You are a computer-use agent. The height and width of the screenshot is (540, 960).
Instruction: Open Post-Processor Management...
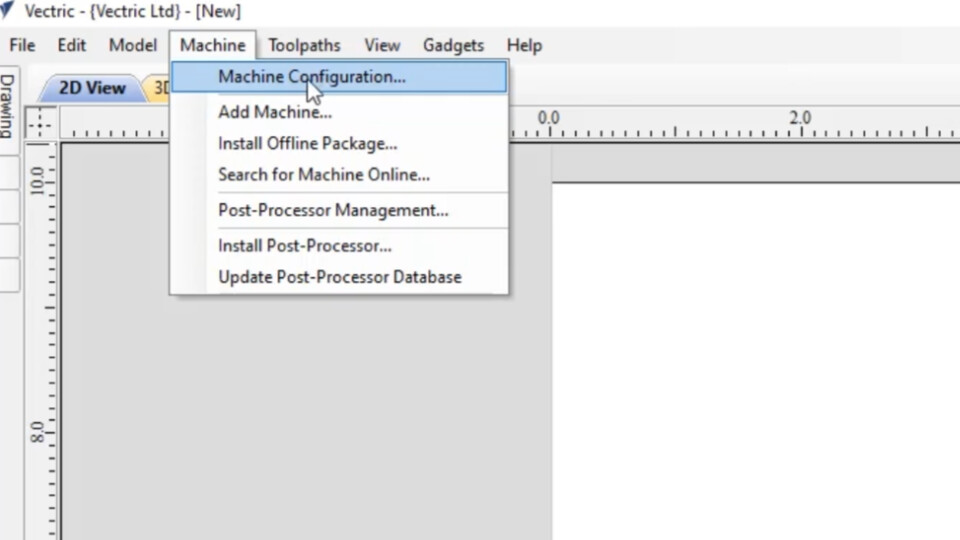(333, 210)
